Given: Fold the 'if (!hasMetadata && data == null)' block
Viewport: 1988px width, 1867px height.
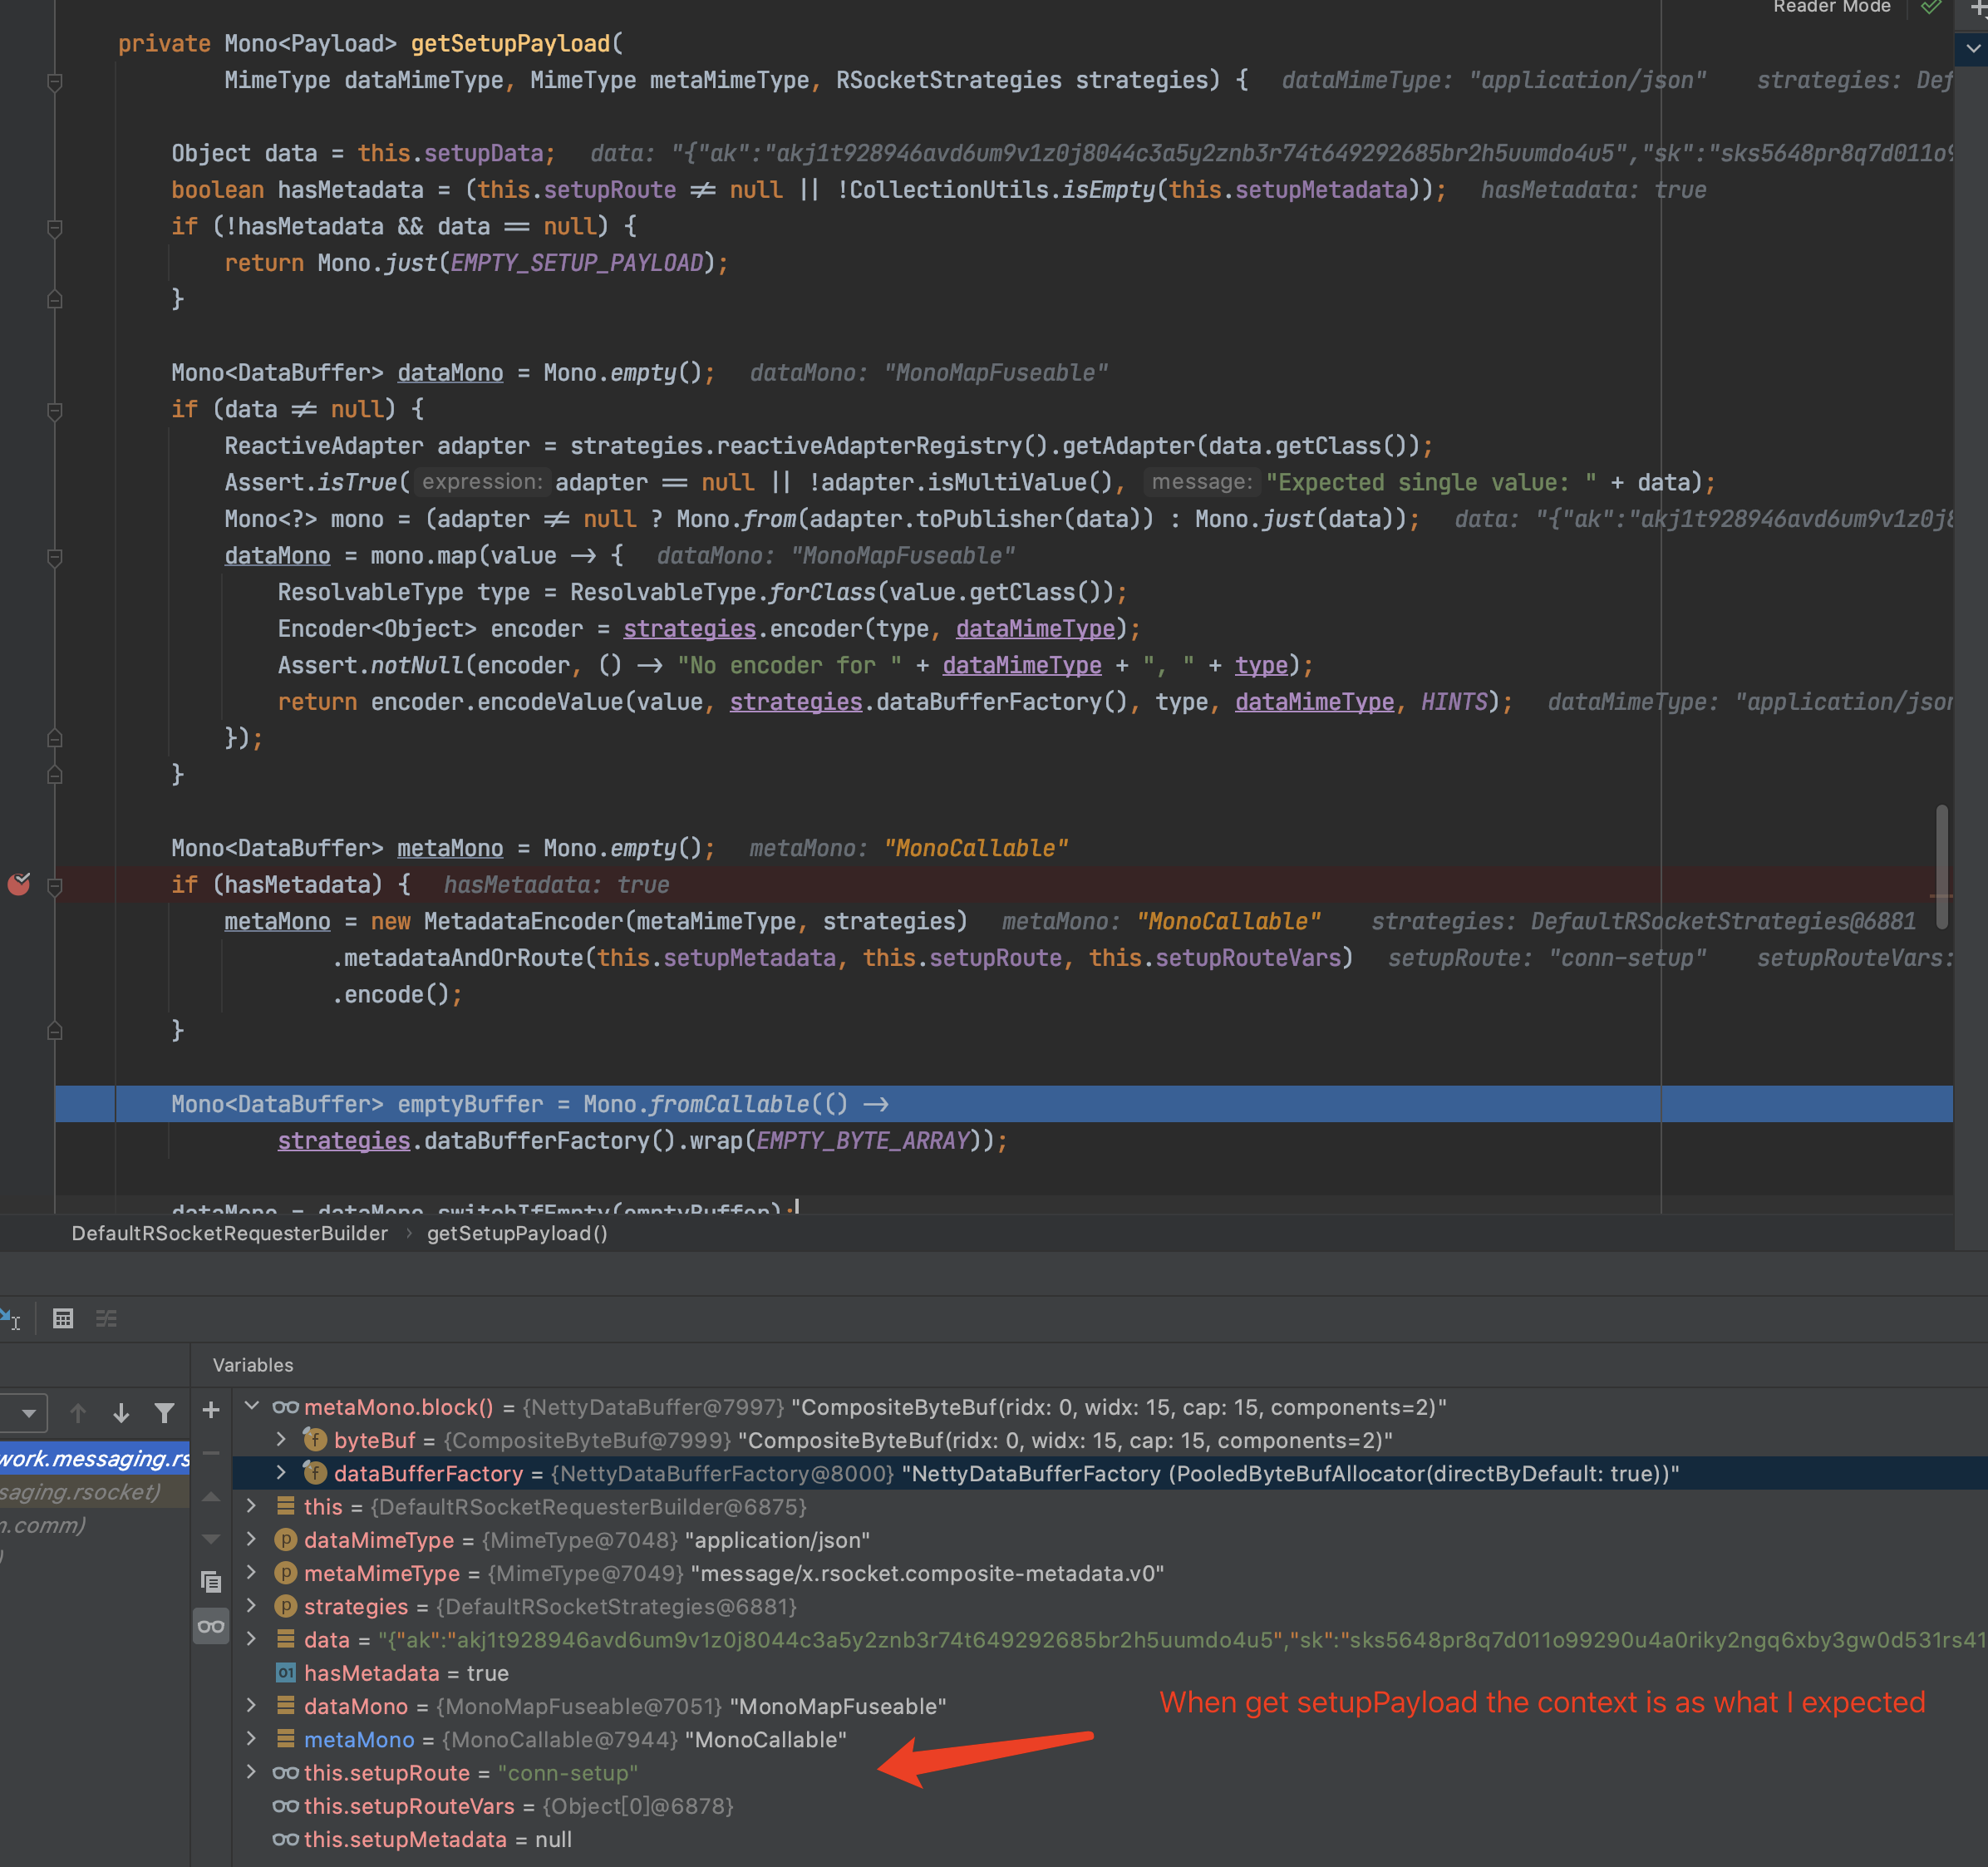Looking at the screenshot, I should [56, 227].
